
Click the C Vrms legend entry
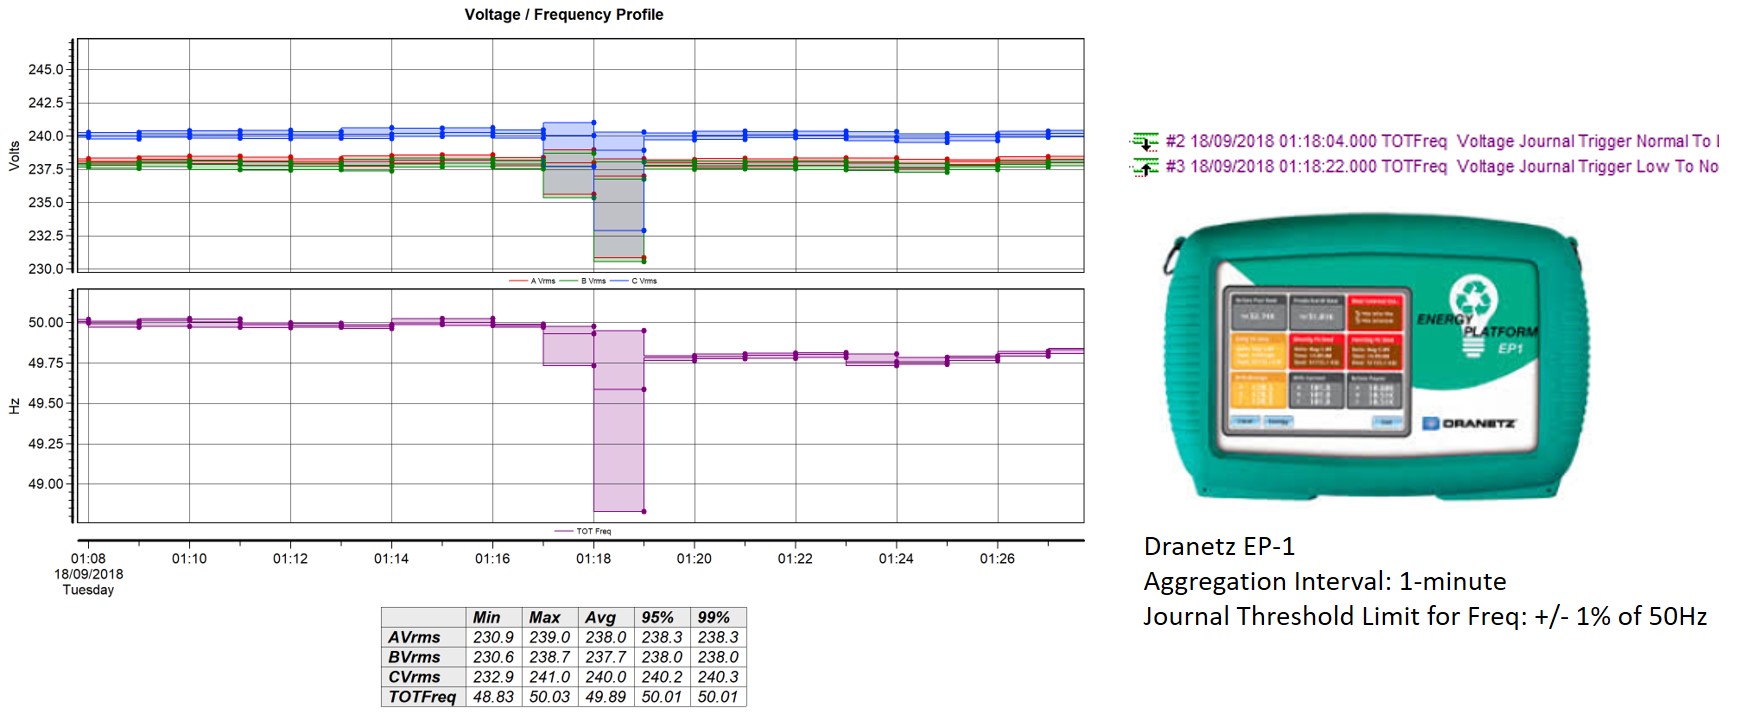point(633,281)
